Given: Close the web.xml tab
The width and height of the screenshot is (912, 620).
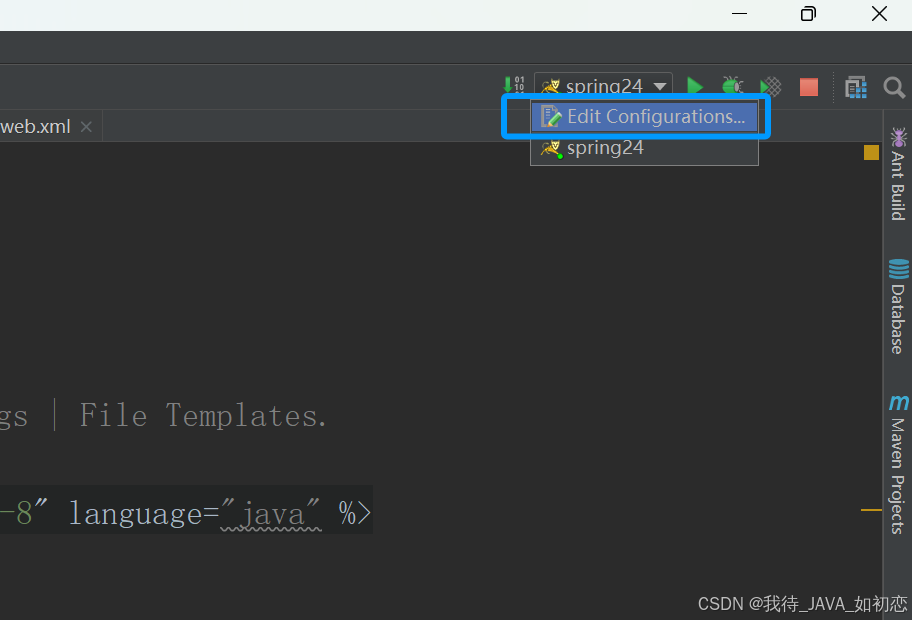Looking at the screenshot, I should [86, 126].
